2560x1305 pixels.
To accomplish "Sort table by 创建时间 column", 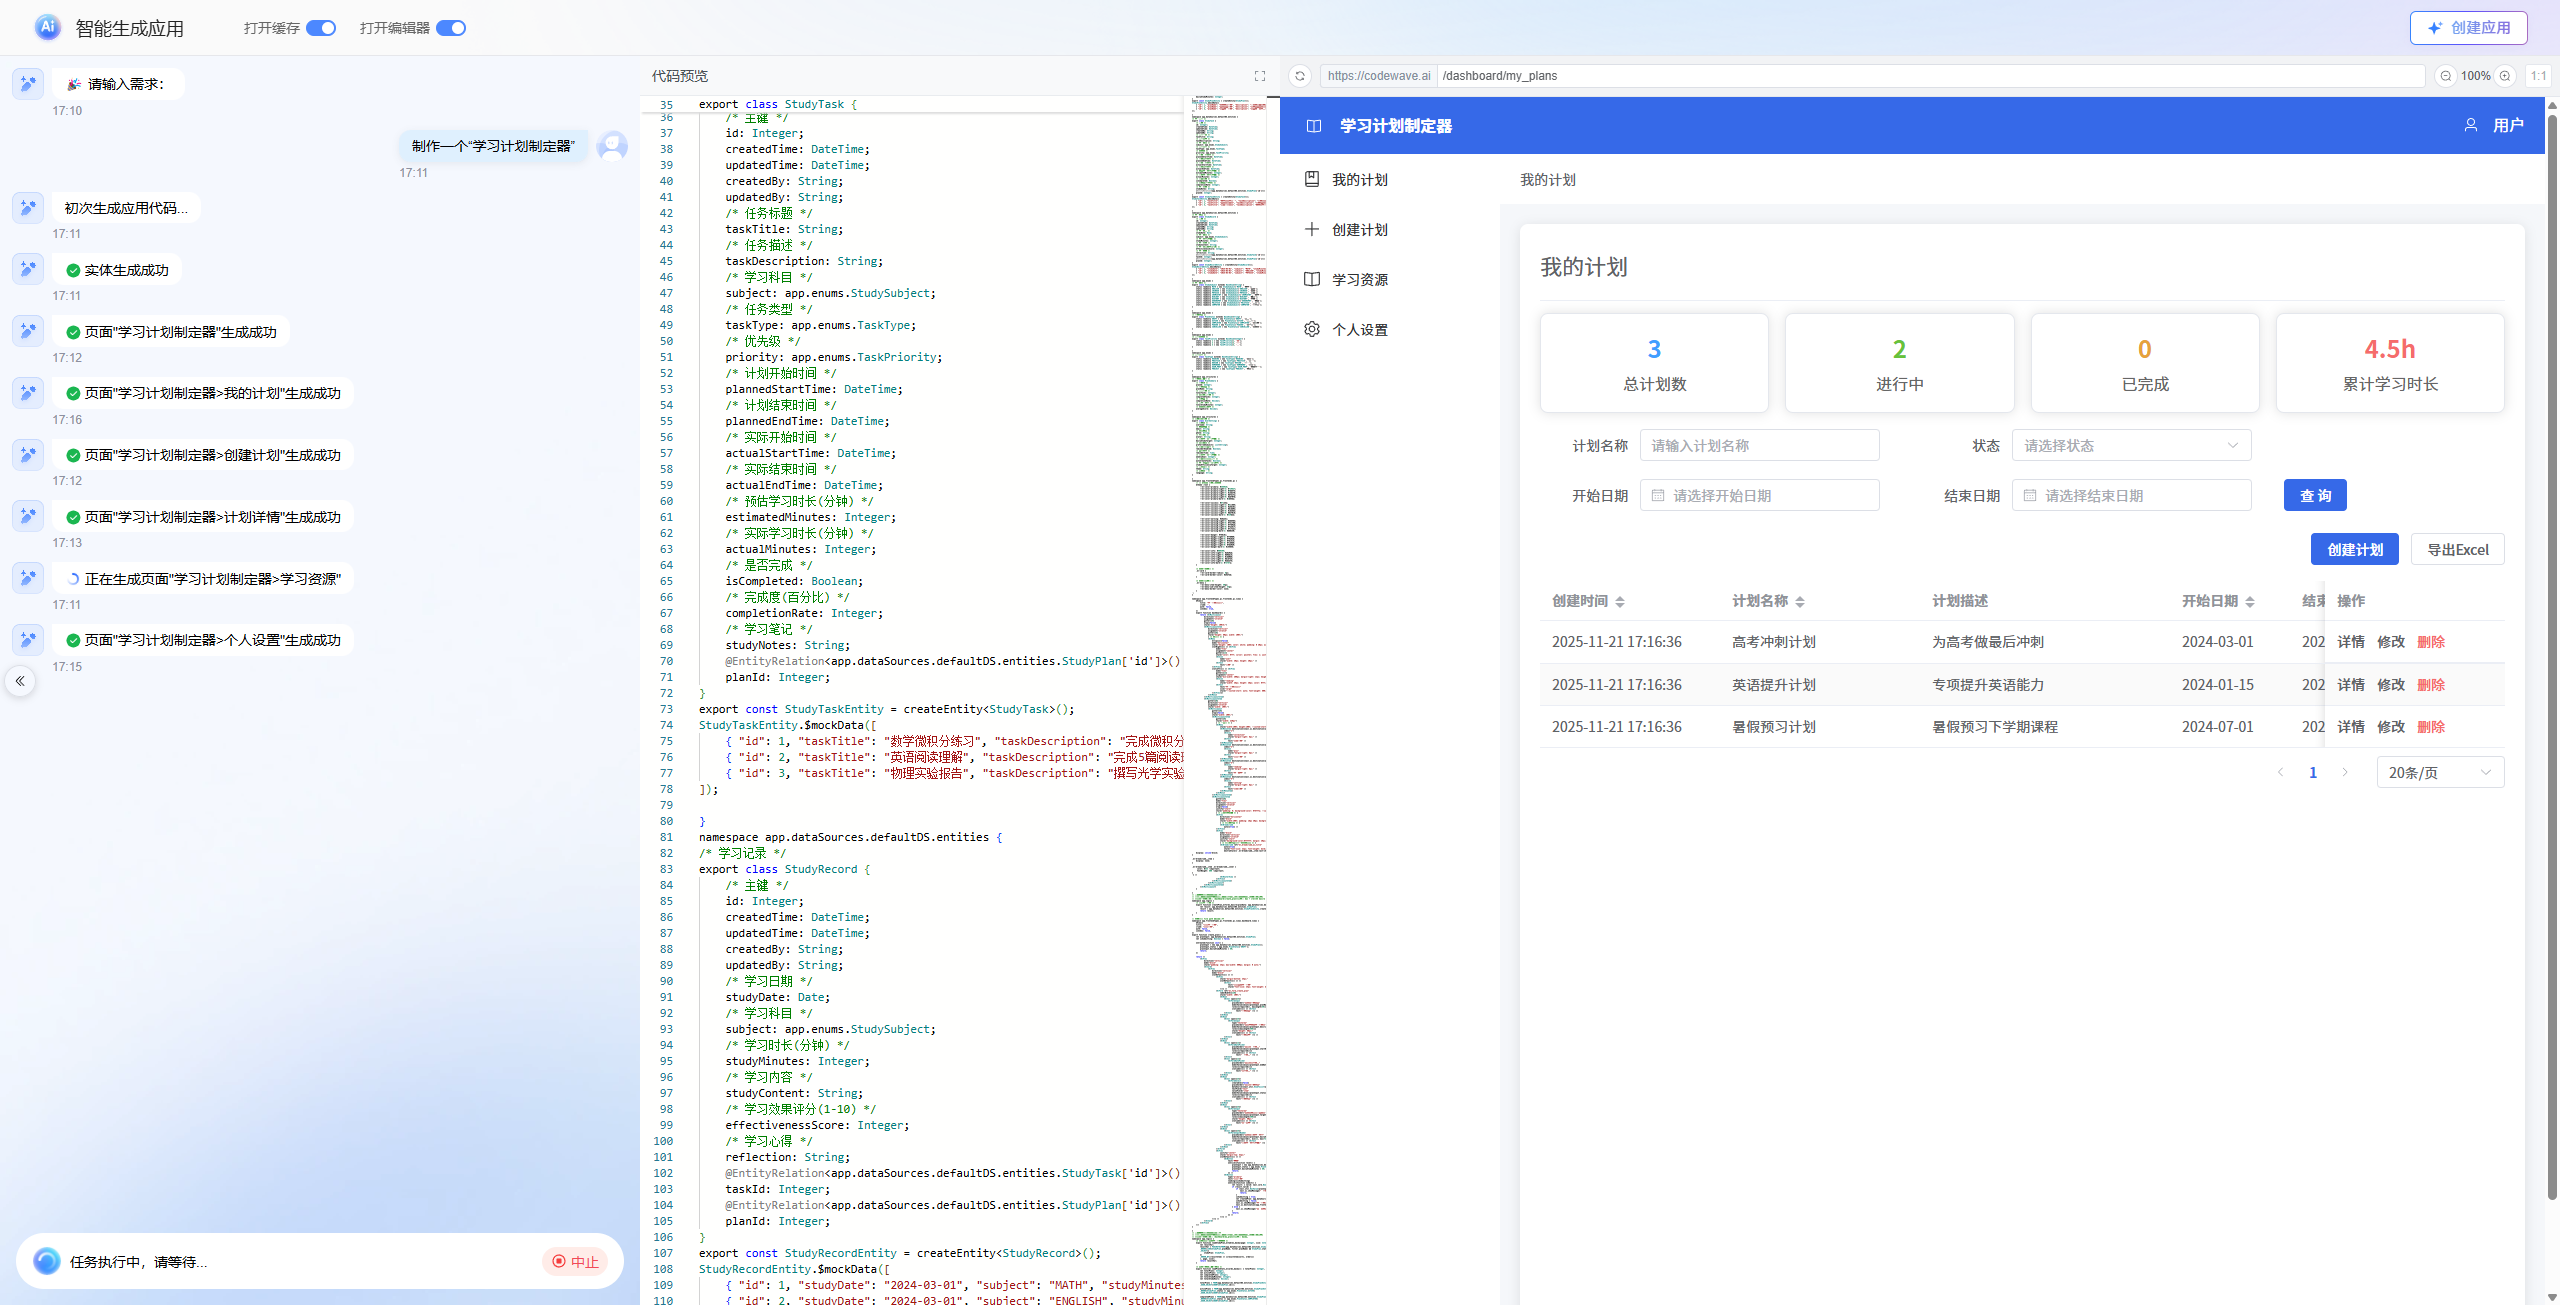I will pos(1619,601).
